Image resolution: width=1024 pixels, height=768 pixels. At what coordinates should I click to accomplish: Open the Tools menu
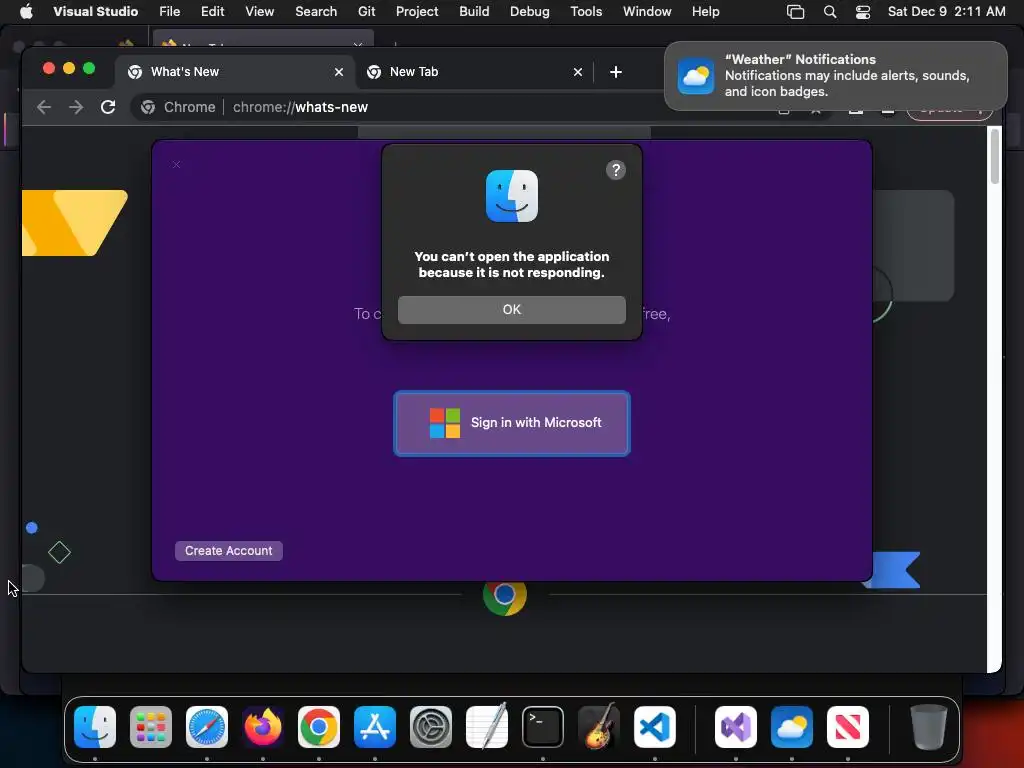(x=586, y=11)
